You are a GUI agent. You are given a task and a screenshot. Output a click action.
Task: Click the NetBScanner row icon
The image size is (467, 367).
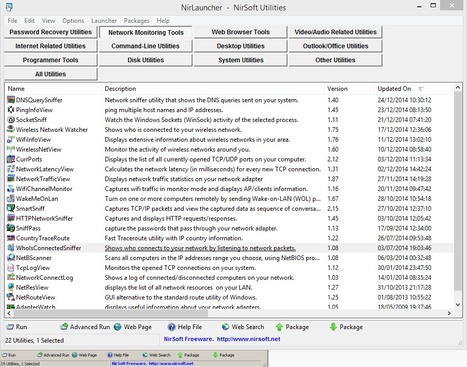click(11, 258)
